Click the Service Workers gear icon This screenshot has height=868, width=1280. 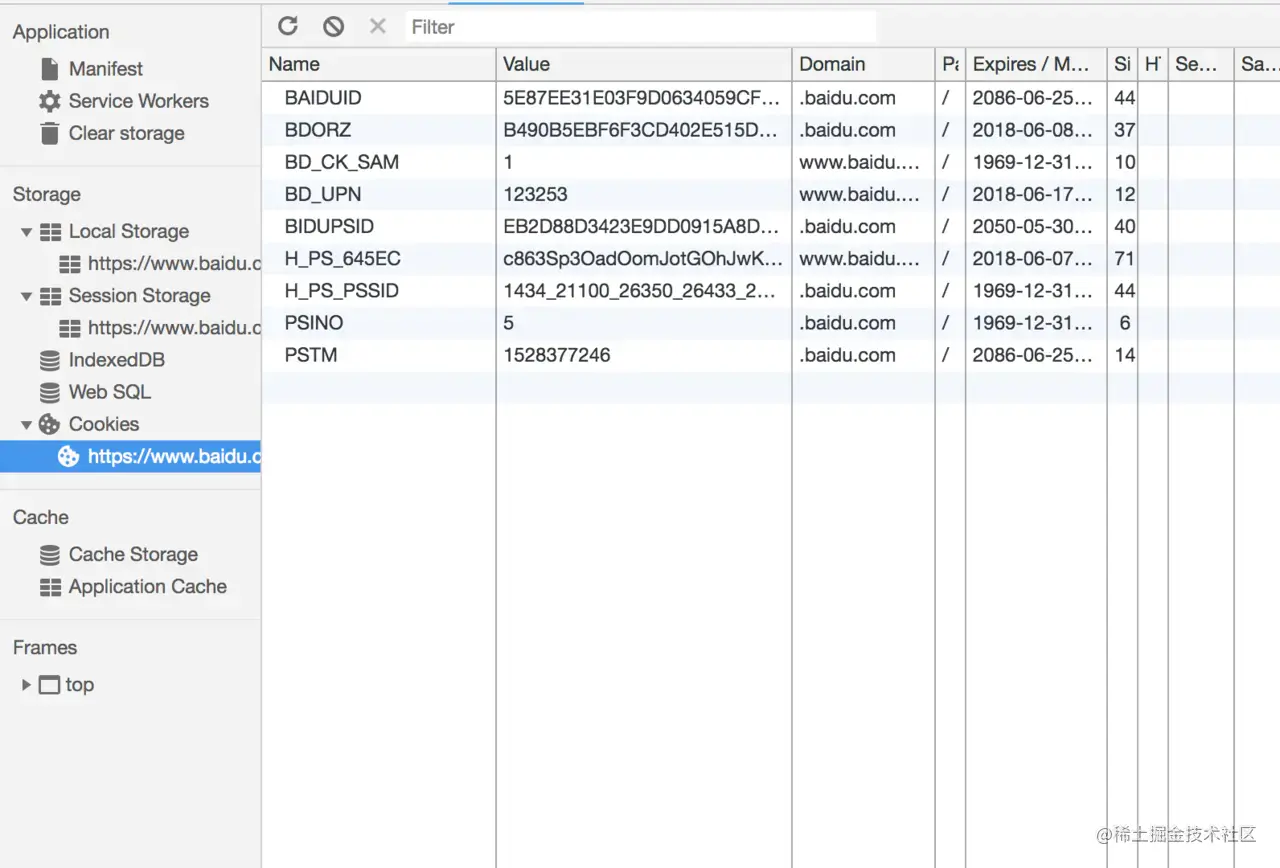coord(50,101)
